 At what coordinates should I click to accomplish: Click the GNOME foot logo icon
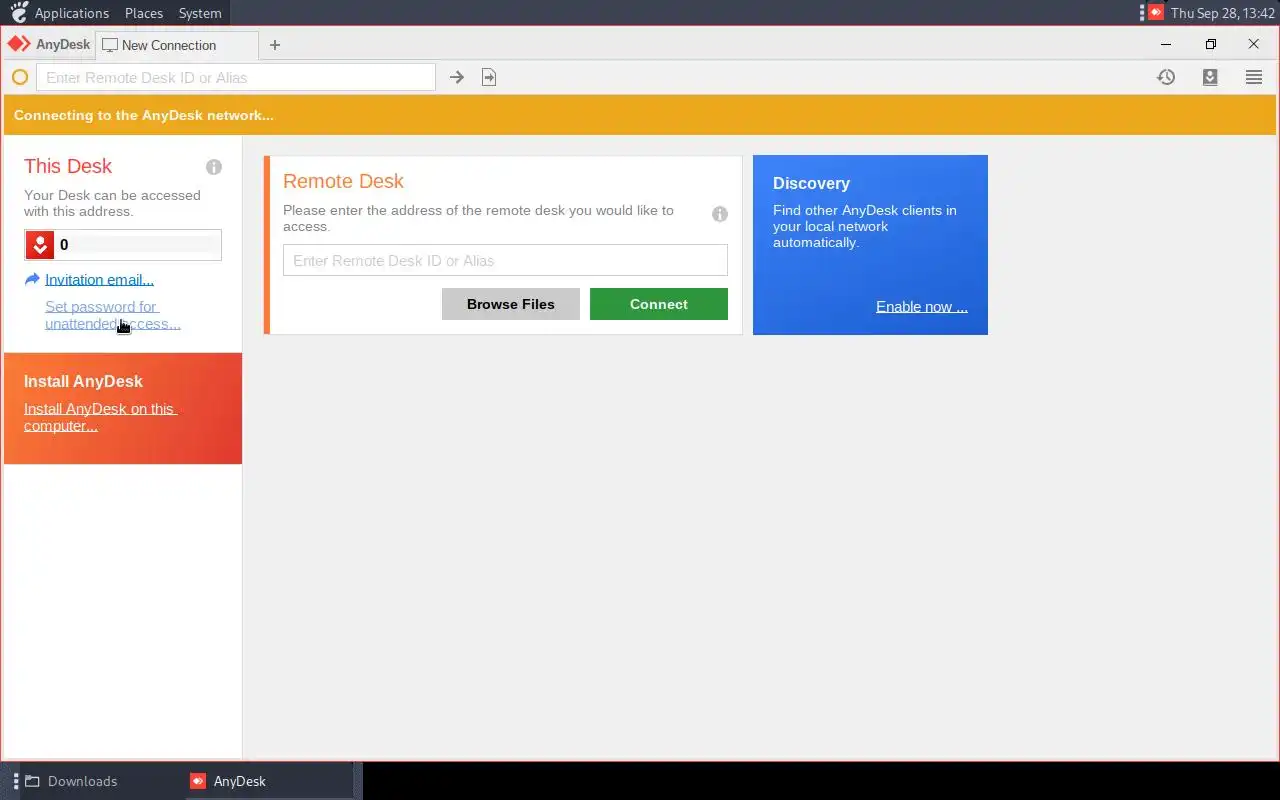click(x=18, y=12)
